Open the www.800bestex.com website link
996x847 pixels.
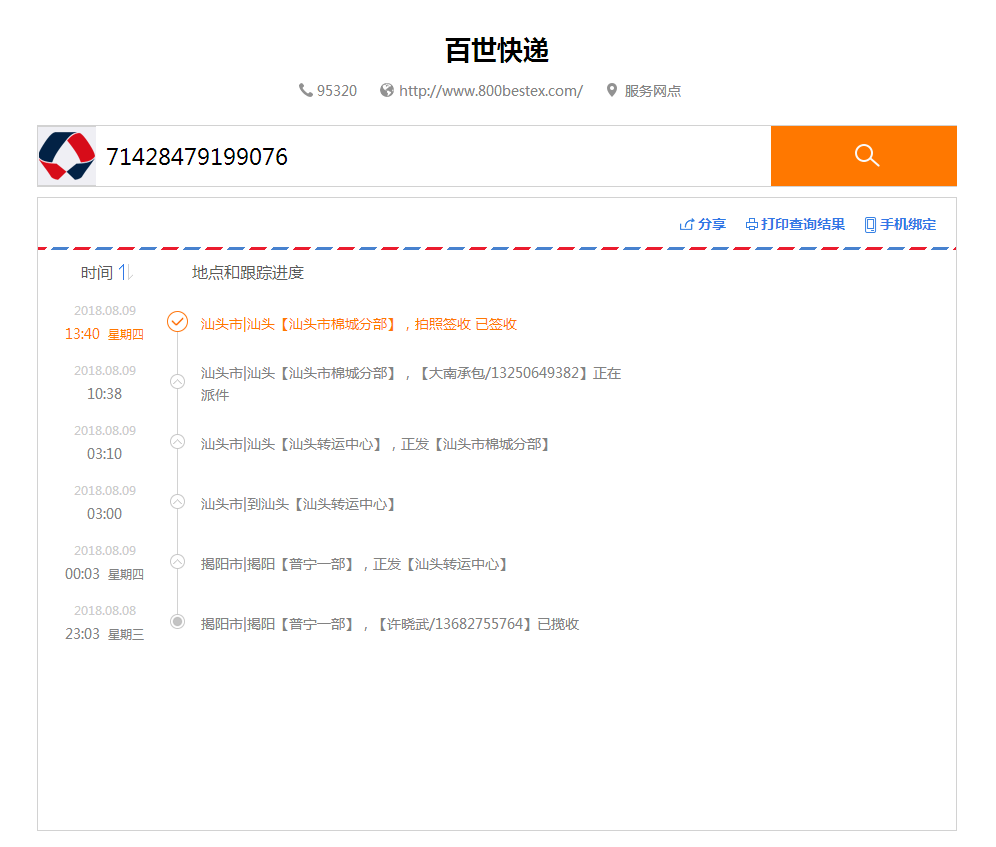490,91
